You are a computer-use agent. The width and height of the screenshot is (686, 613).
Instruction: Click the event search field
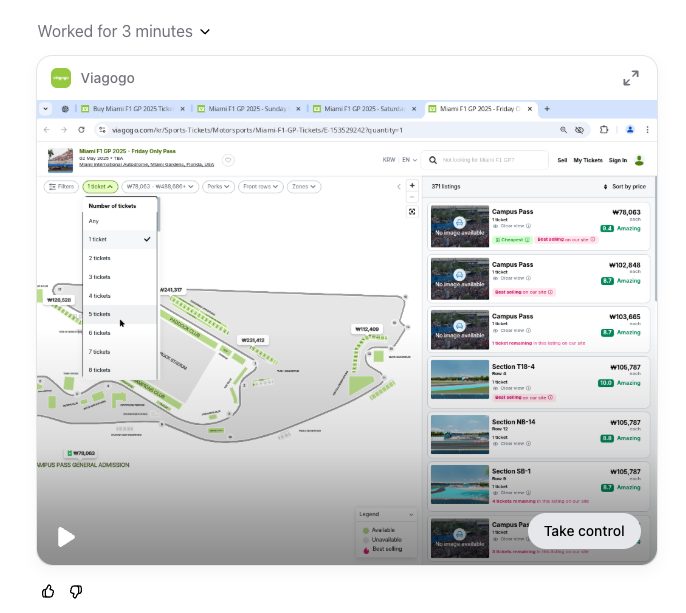[x=484, y=160]
